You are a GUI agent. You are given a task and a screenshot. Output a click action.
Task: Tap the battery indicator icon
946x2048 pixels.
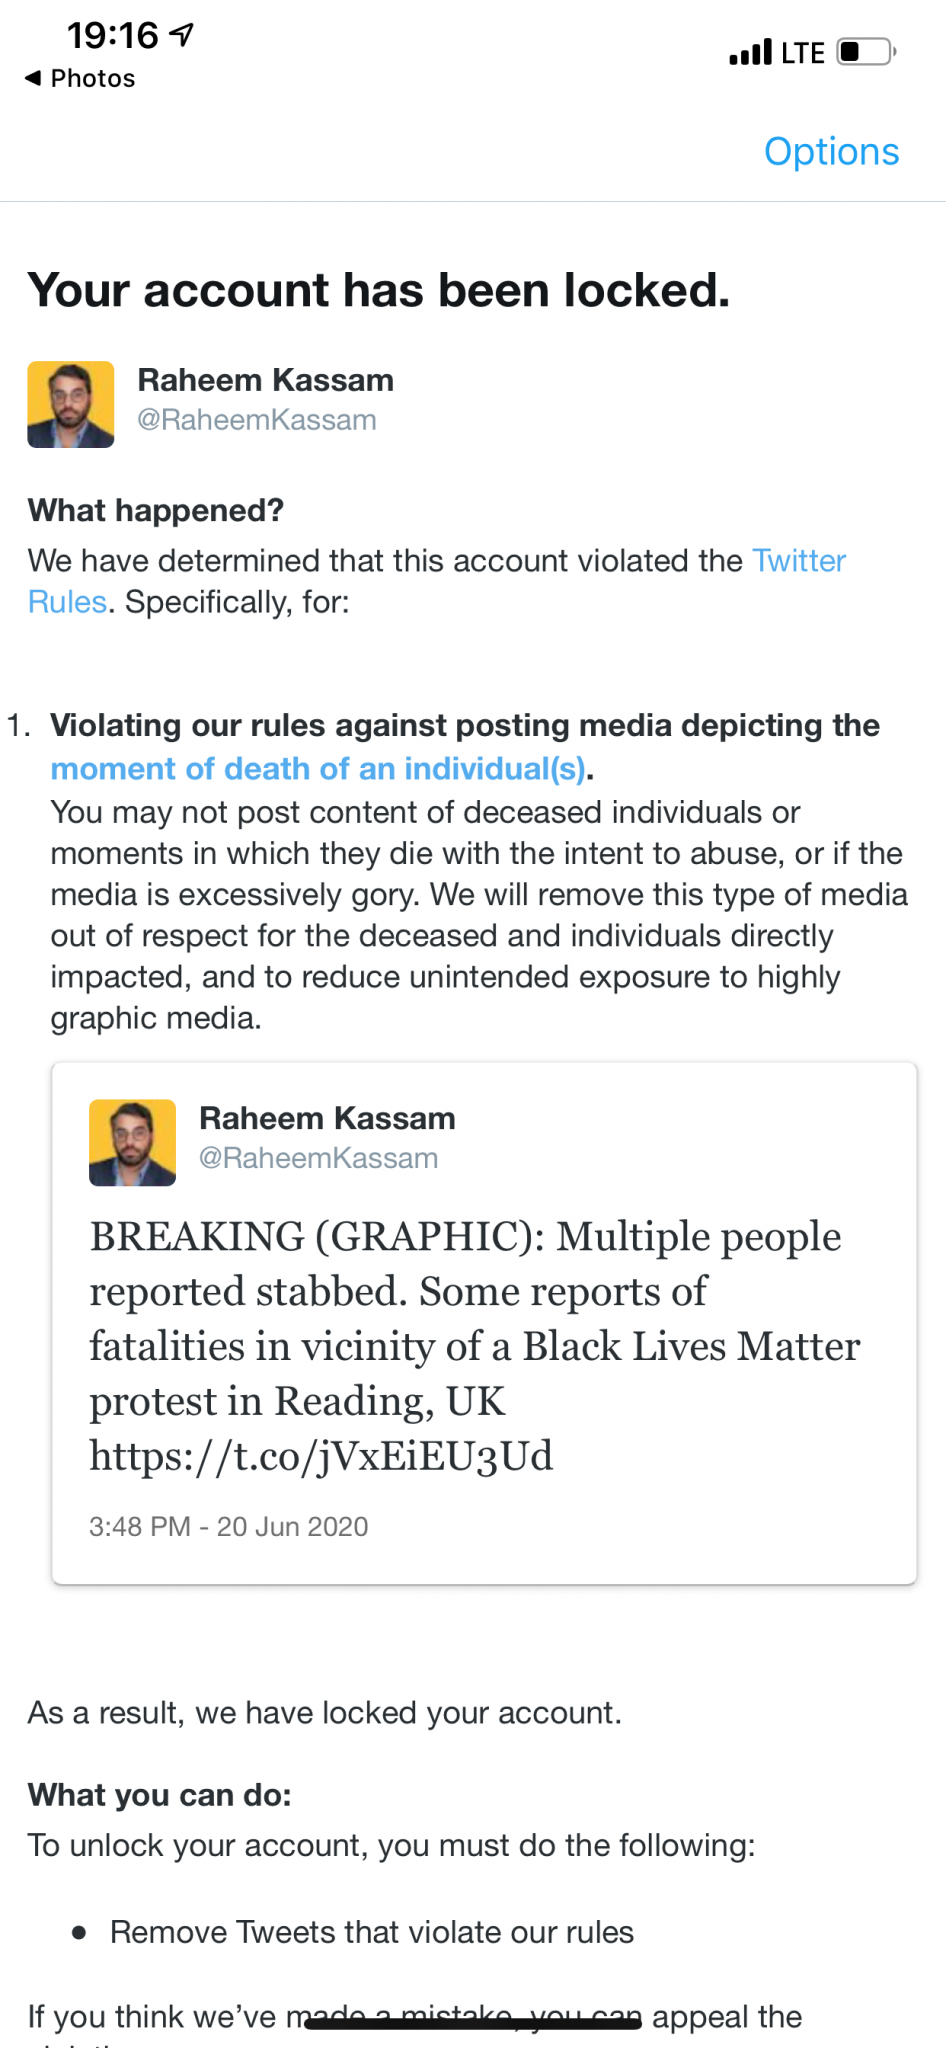(x=866, y=52)
